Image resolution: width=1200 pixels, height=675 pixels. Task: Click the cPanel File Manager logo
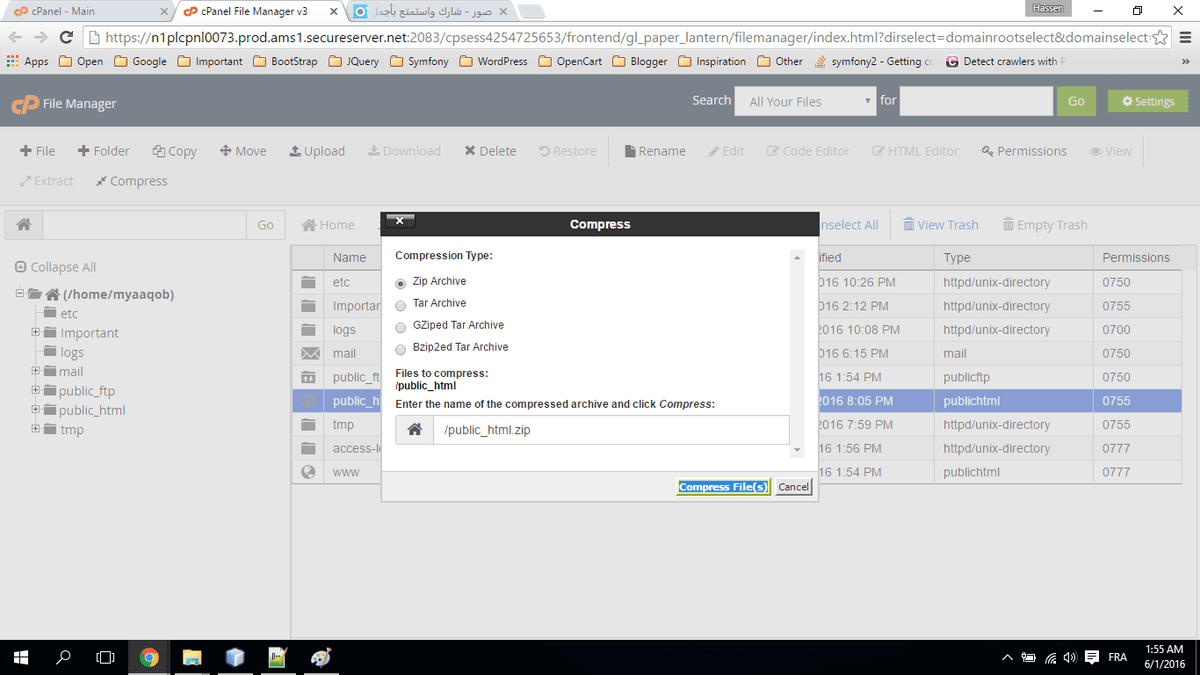click(x=63, y=103)
